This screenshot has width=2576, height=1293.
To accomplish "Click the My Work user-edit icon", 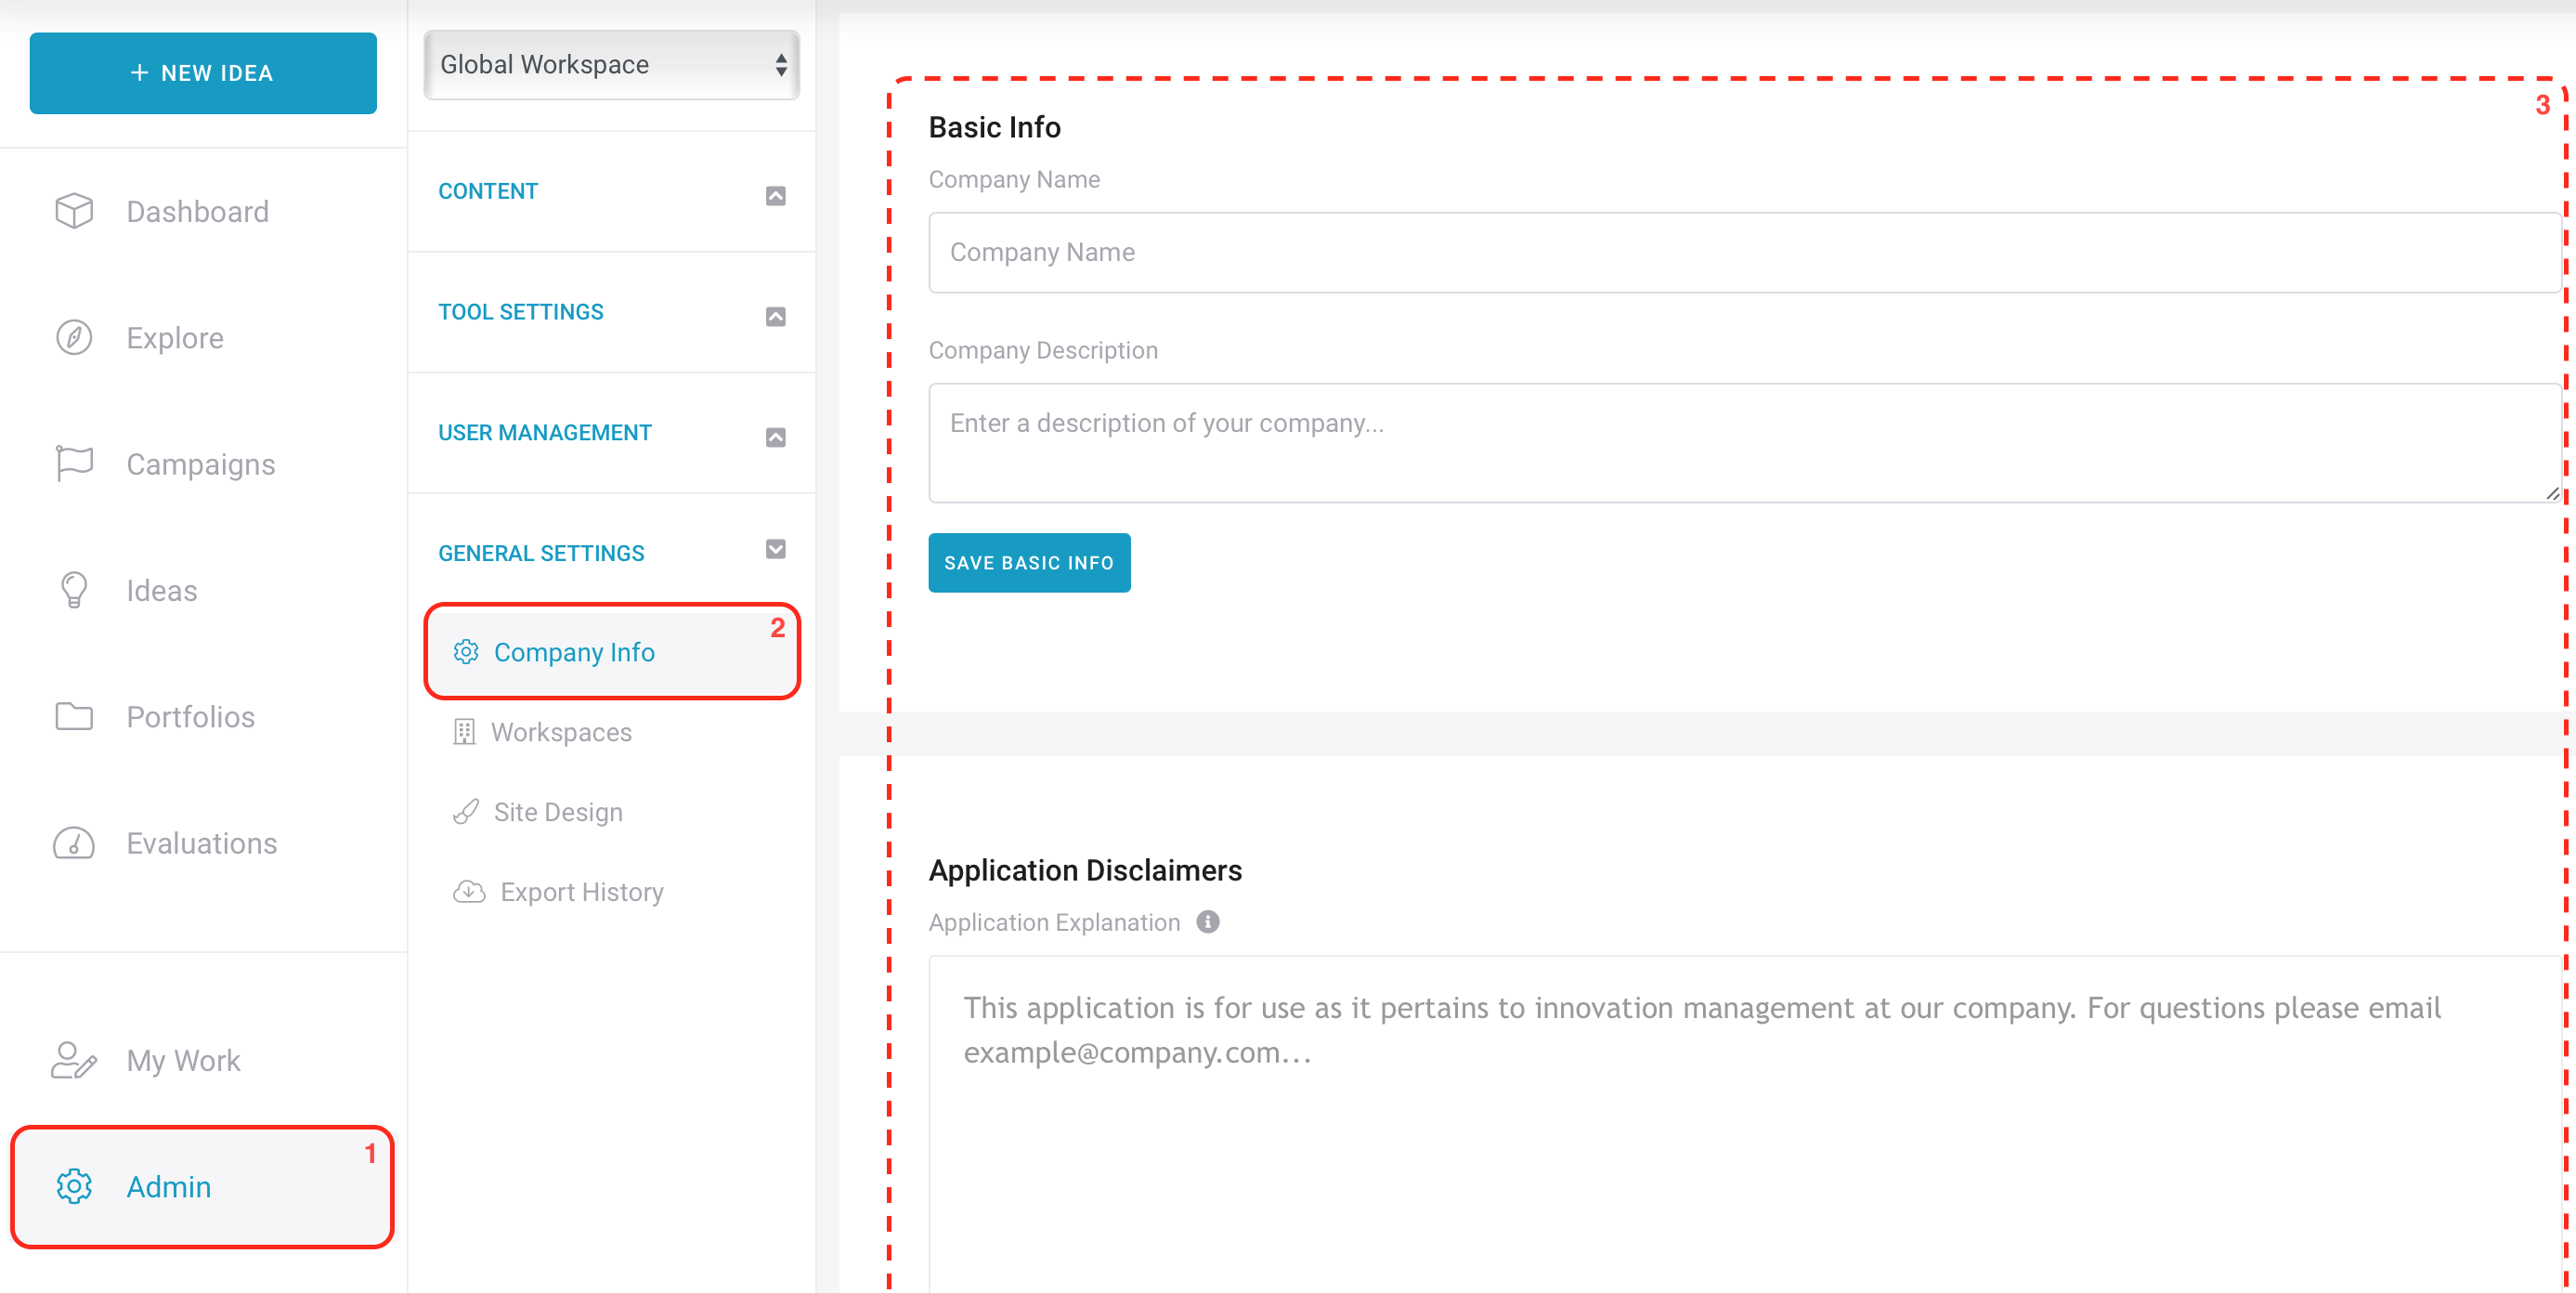I will click(x=74, y=1060).
